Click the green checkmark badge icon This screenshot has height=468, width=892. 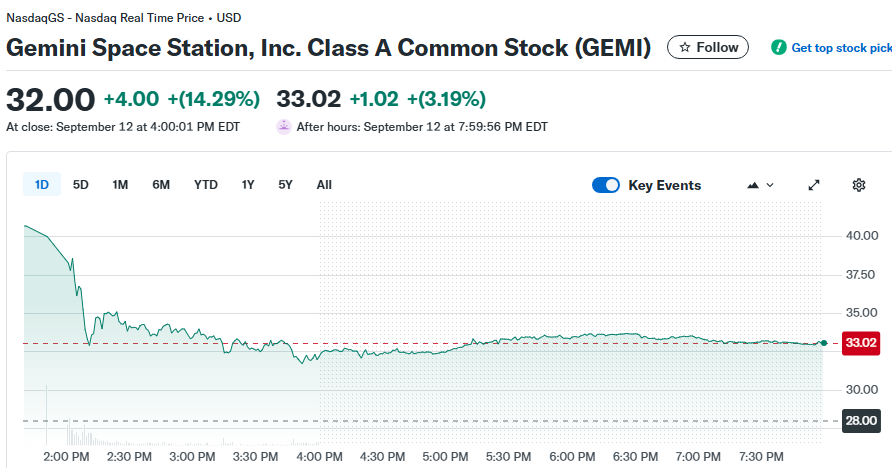(778, 47)
